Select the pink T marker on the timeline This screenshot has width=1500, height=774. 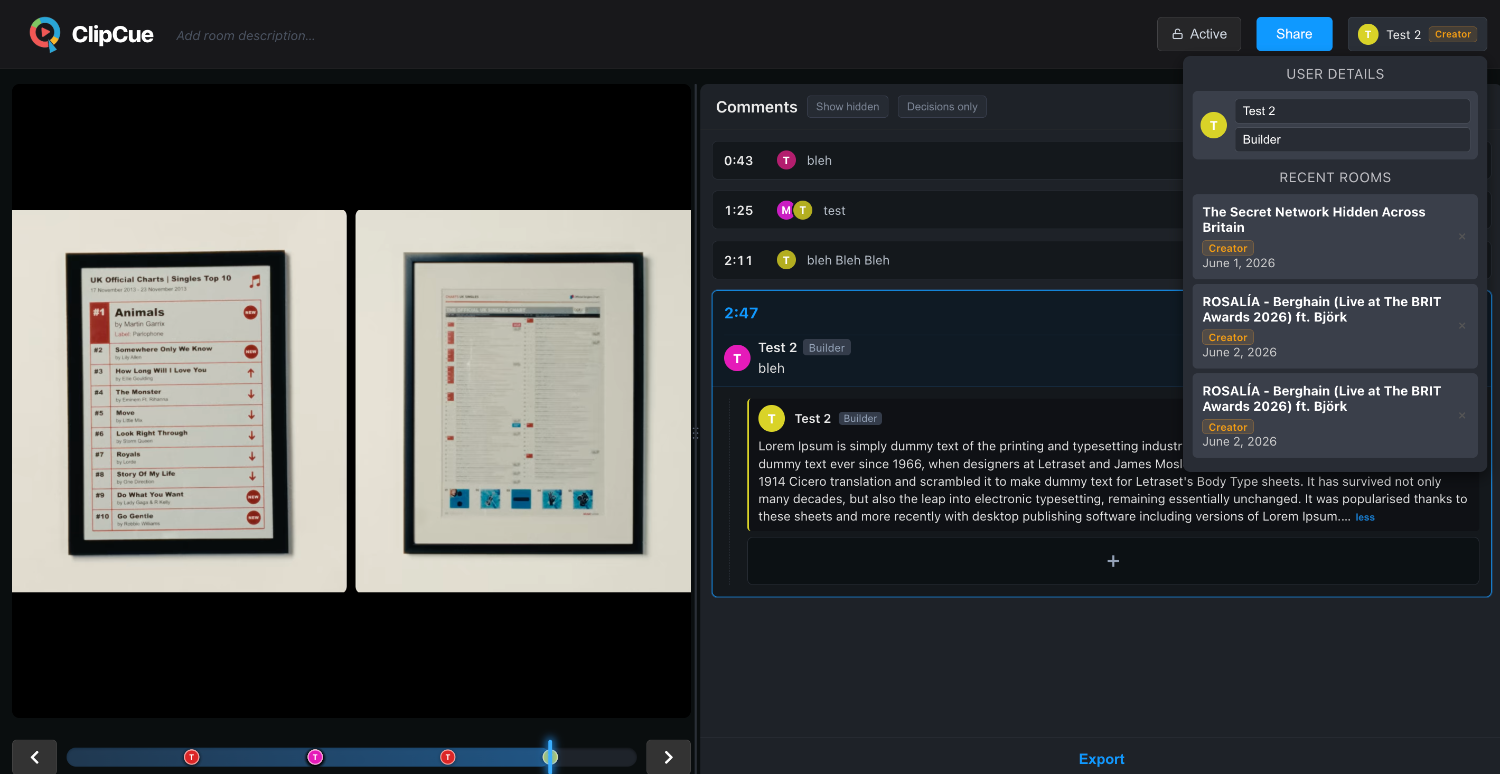(x=315, y=757)
